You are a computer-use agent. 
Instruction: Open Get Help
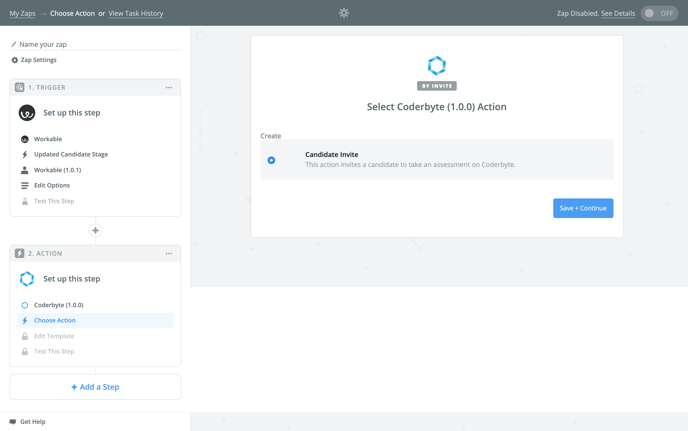coord(32,422)
